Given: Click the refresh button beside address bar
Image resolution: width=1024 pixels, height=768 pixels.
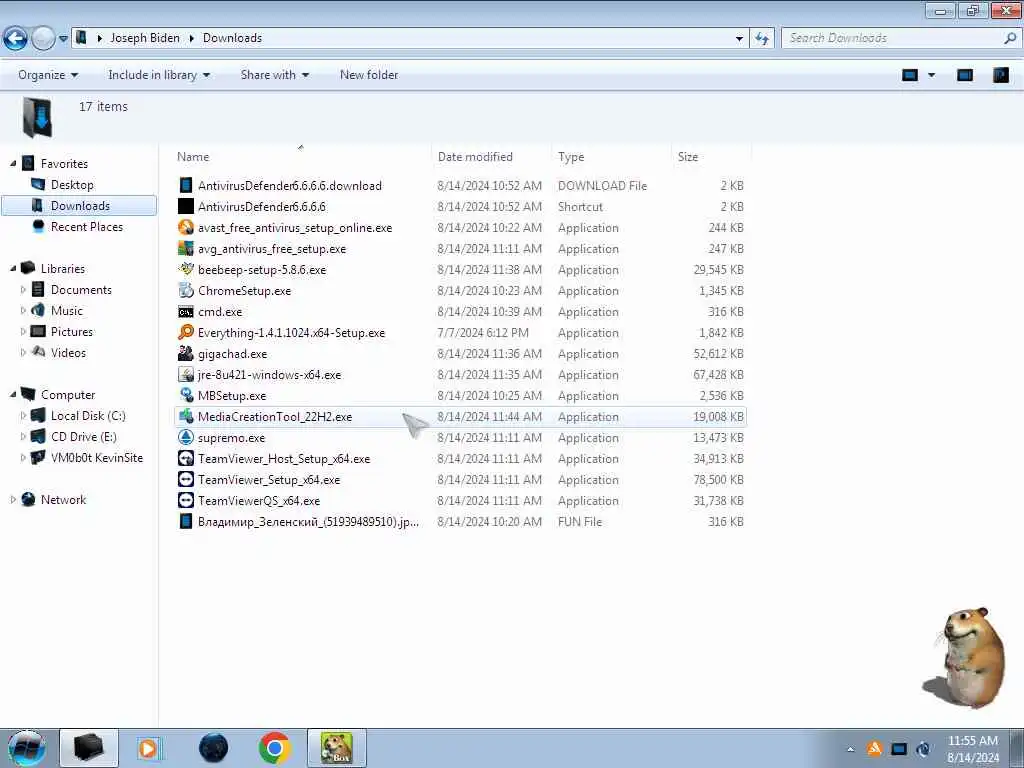Looking at the screenshot, I should (x=761, y=39).
